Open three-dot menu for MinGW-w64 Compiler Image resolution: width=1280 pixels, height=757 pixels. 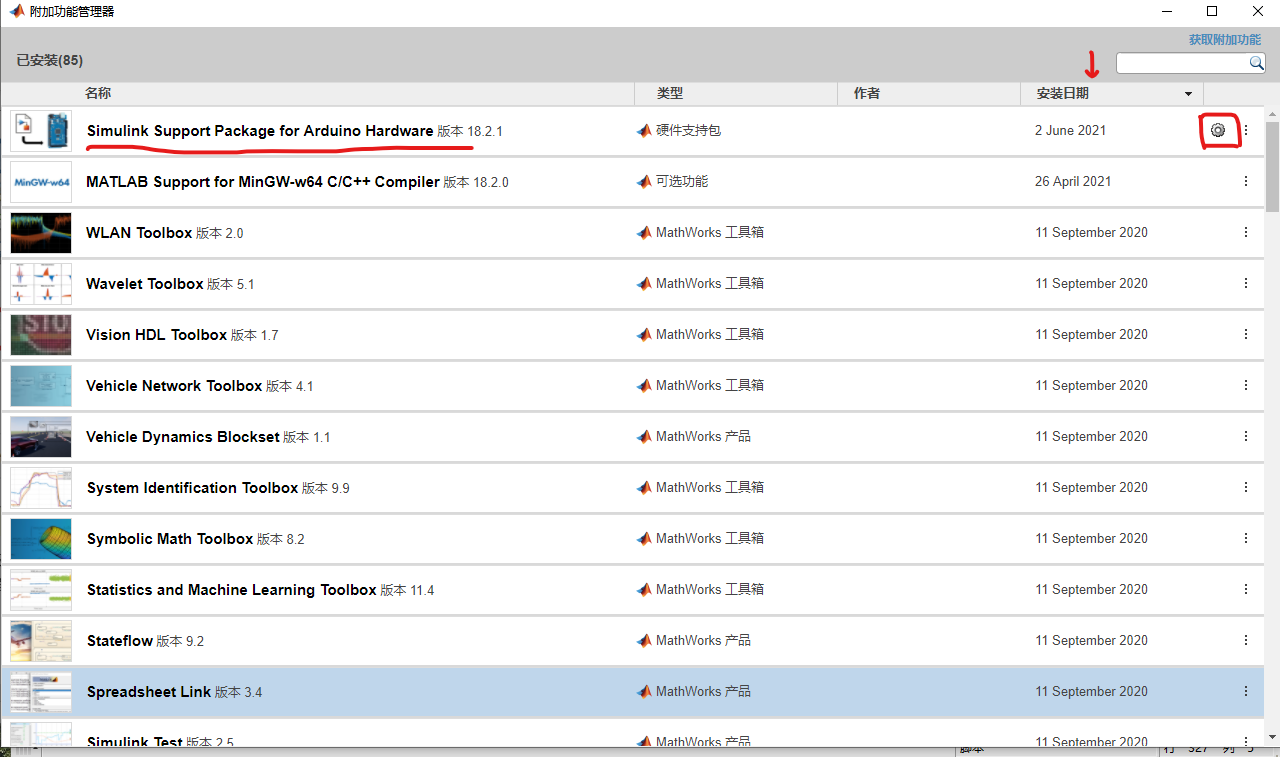[x=1245, y=181]
